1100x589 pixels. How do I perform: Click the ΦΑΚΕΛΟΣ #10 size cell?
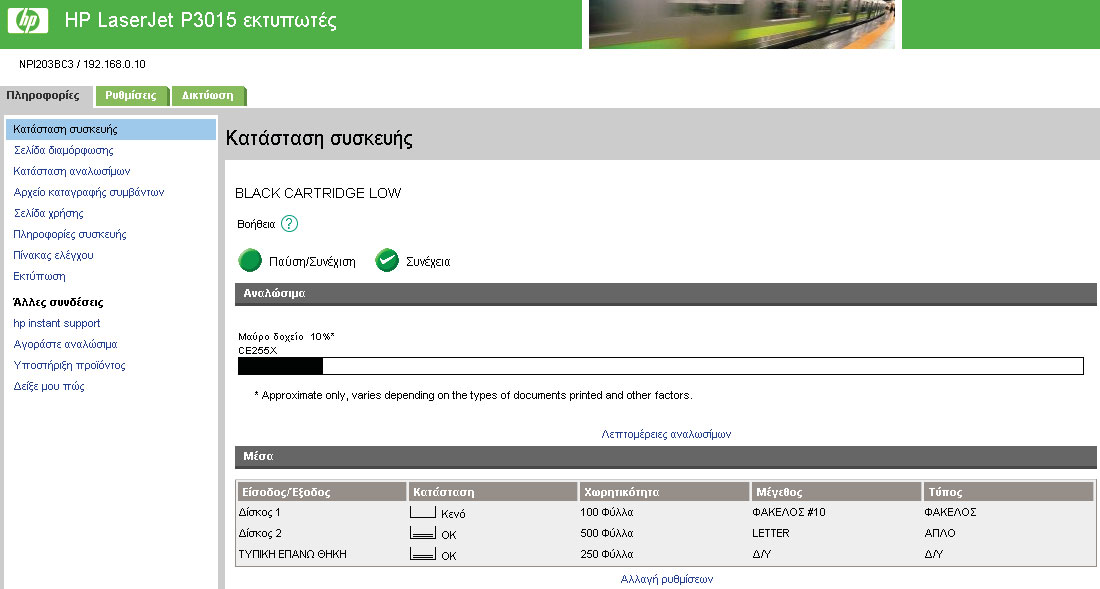pyautogui.click(x=789, y=513)
